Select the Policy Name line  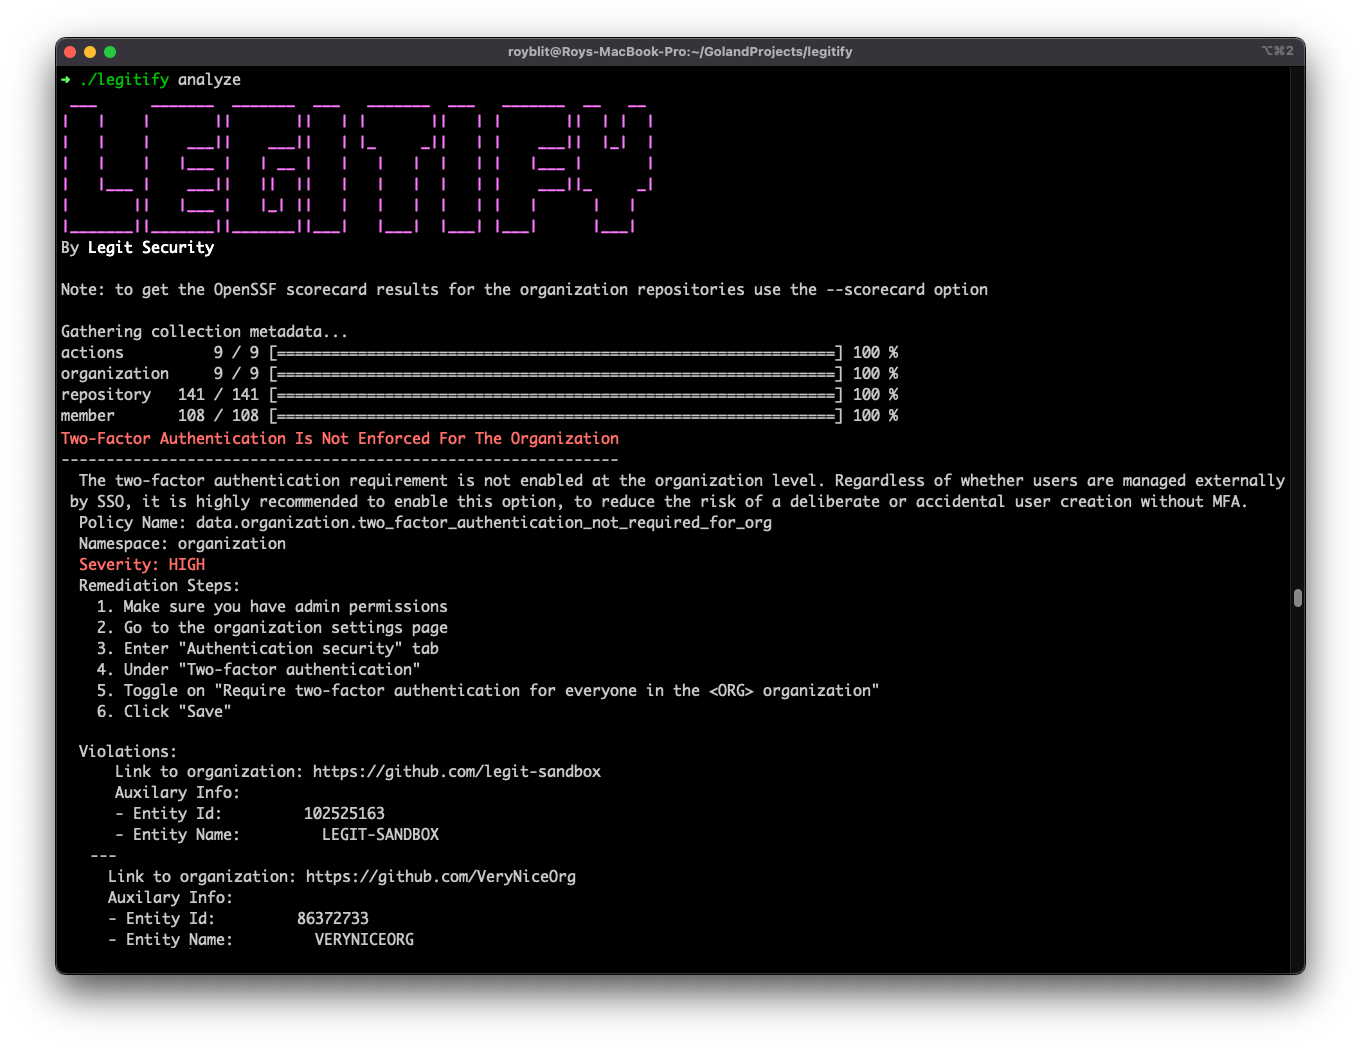(x=424, y=522)
